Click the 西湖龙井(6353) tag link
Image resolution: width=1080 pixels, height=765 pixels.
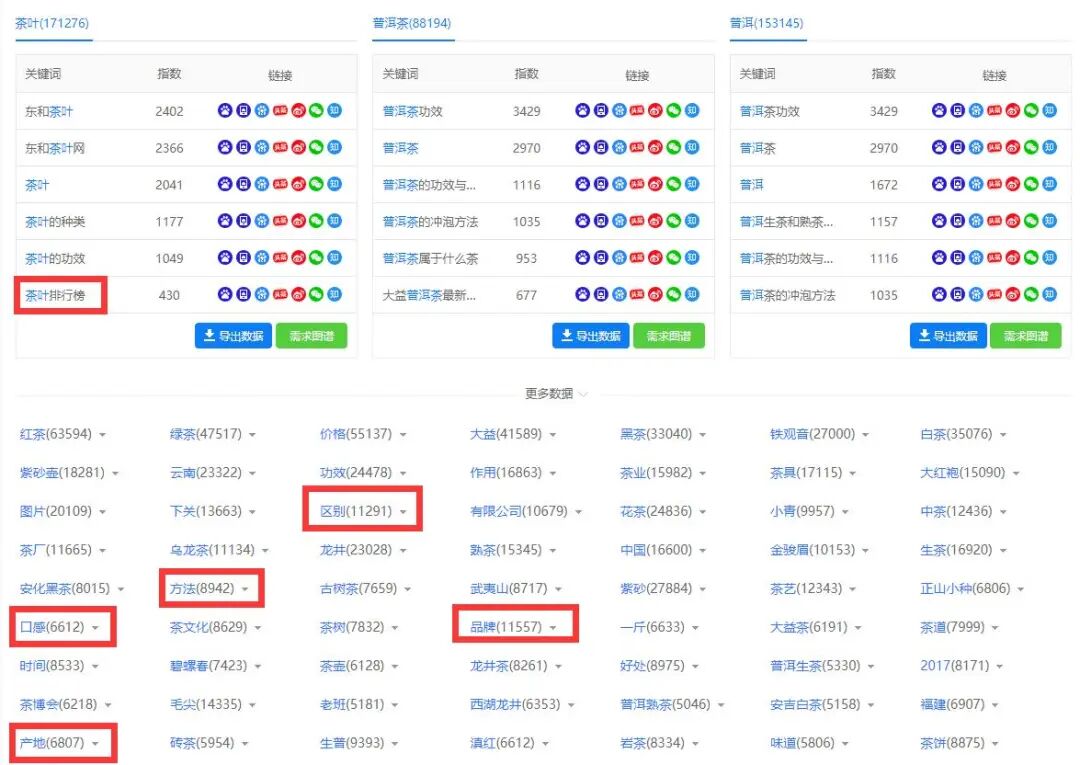pyautogui.click(x=515, y=704)
